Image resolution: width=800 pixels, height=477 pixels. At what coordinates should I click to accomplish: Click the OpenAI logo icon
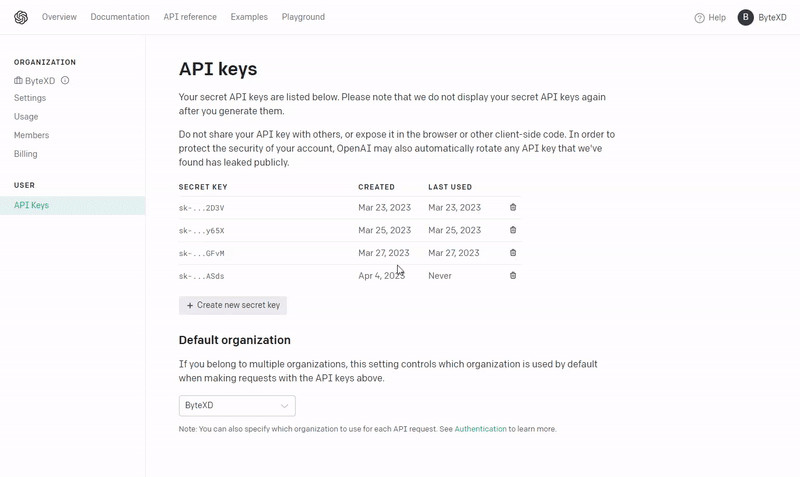pyautogui.click(x=21, y=17)
